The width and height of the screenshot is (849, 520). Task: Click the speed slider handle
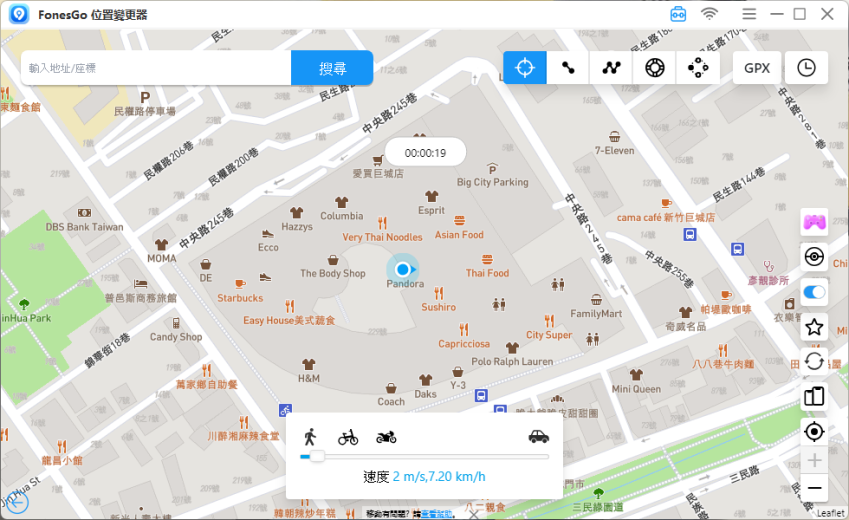coord(317,457)
